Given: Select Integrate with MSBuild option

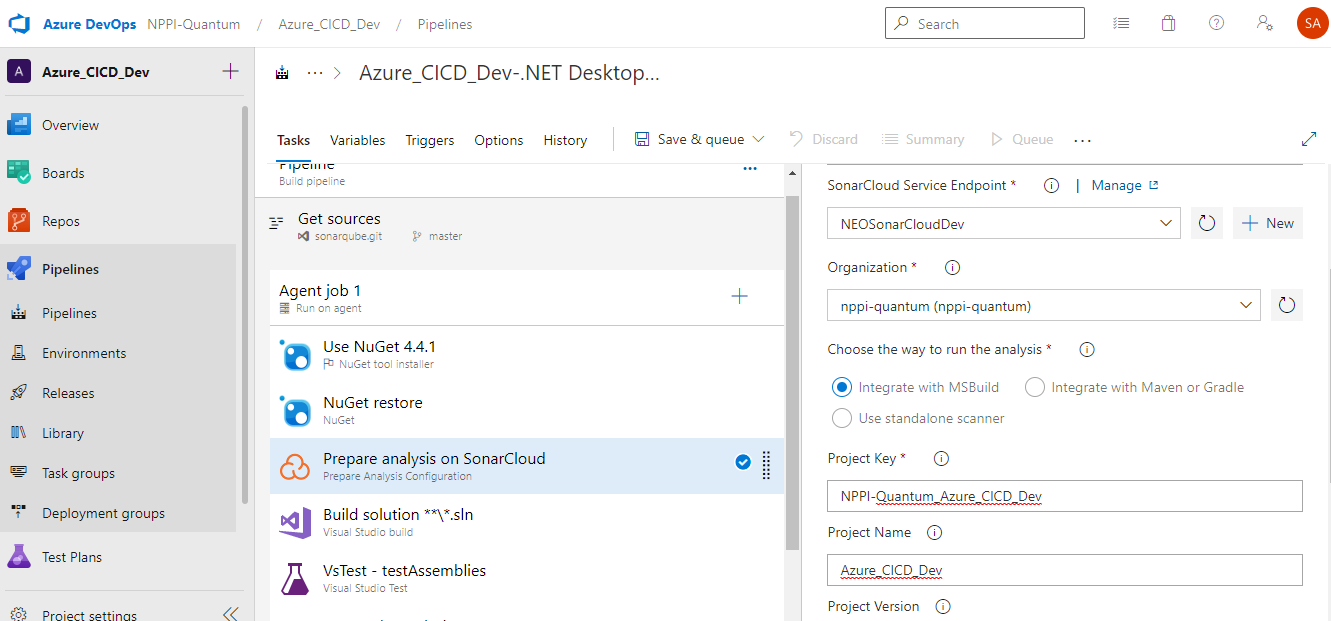Looking at the screenshot, I should point(842,387).
